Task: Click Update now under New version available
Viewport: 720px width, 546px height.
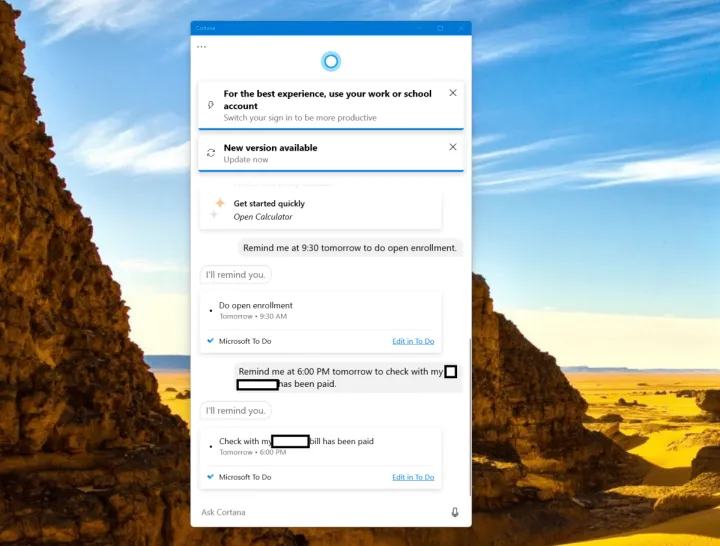Action: pos(246,160)
